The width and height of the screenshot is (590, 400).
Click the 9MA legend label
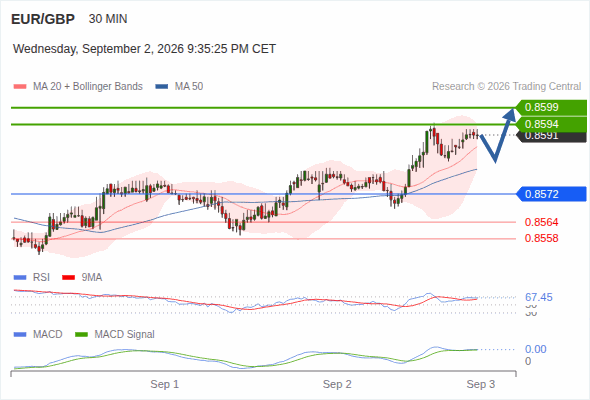point(92,278)
